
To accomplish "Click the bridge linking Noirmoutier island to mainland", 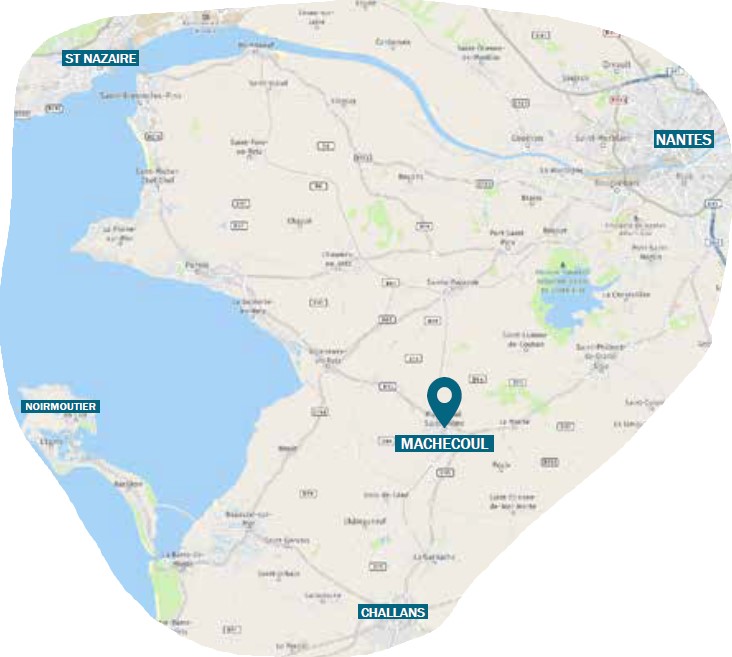I will point(175,510).
